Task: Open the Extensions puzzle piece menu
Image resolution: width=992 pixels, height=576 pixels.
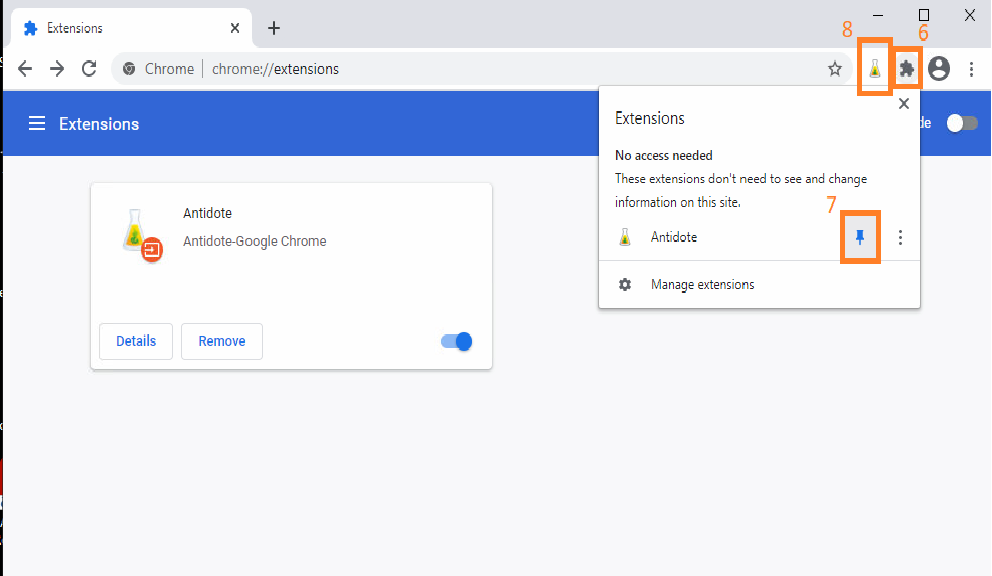Action: tap(906, 69)
